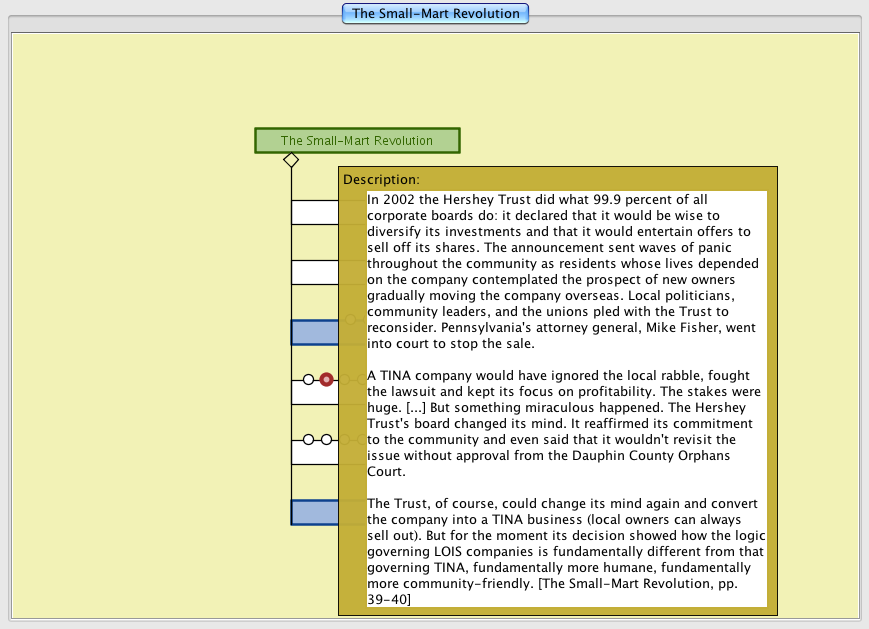Click paragraph beginning "The Trust, of course"

tap(565, 550)
